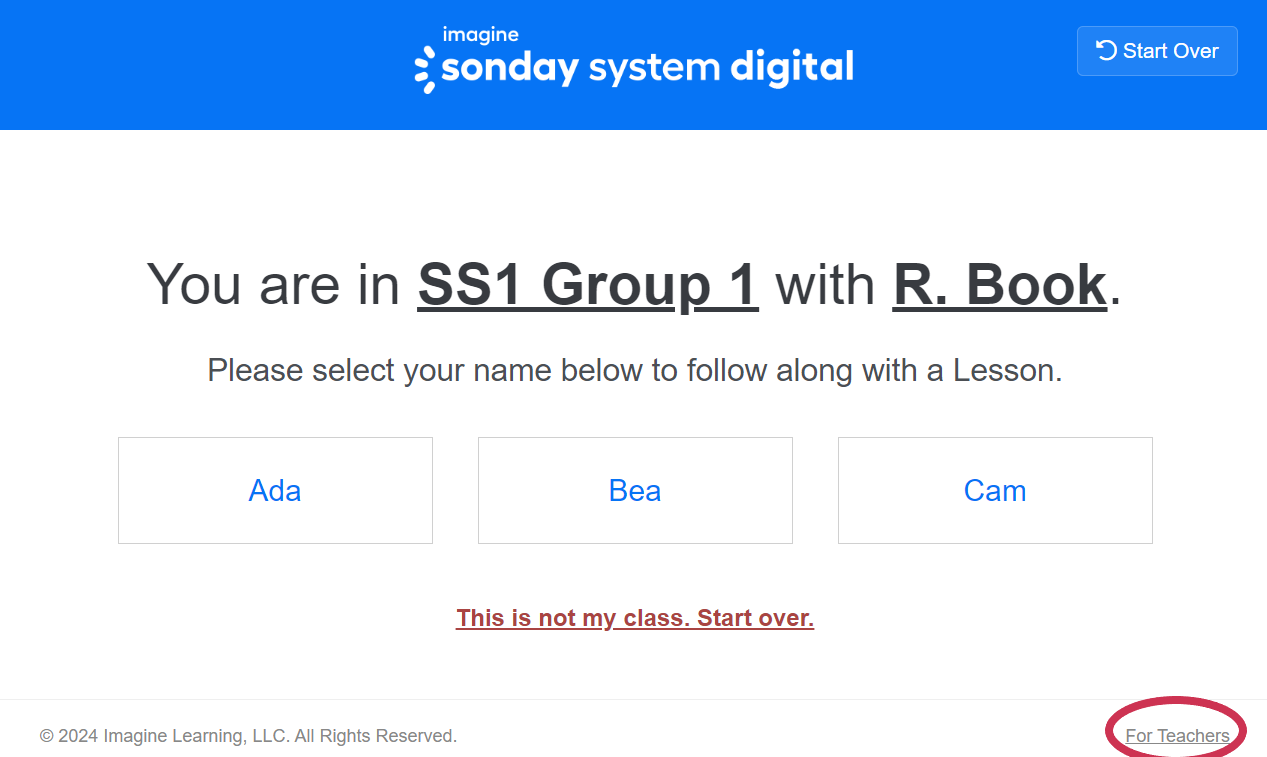1267x757 pixels.
Task: Click the word "with" in the heading
Action: pyautogui.click(x=825, y=285)
